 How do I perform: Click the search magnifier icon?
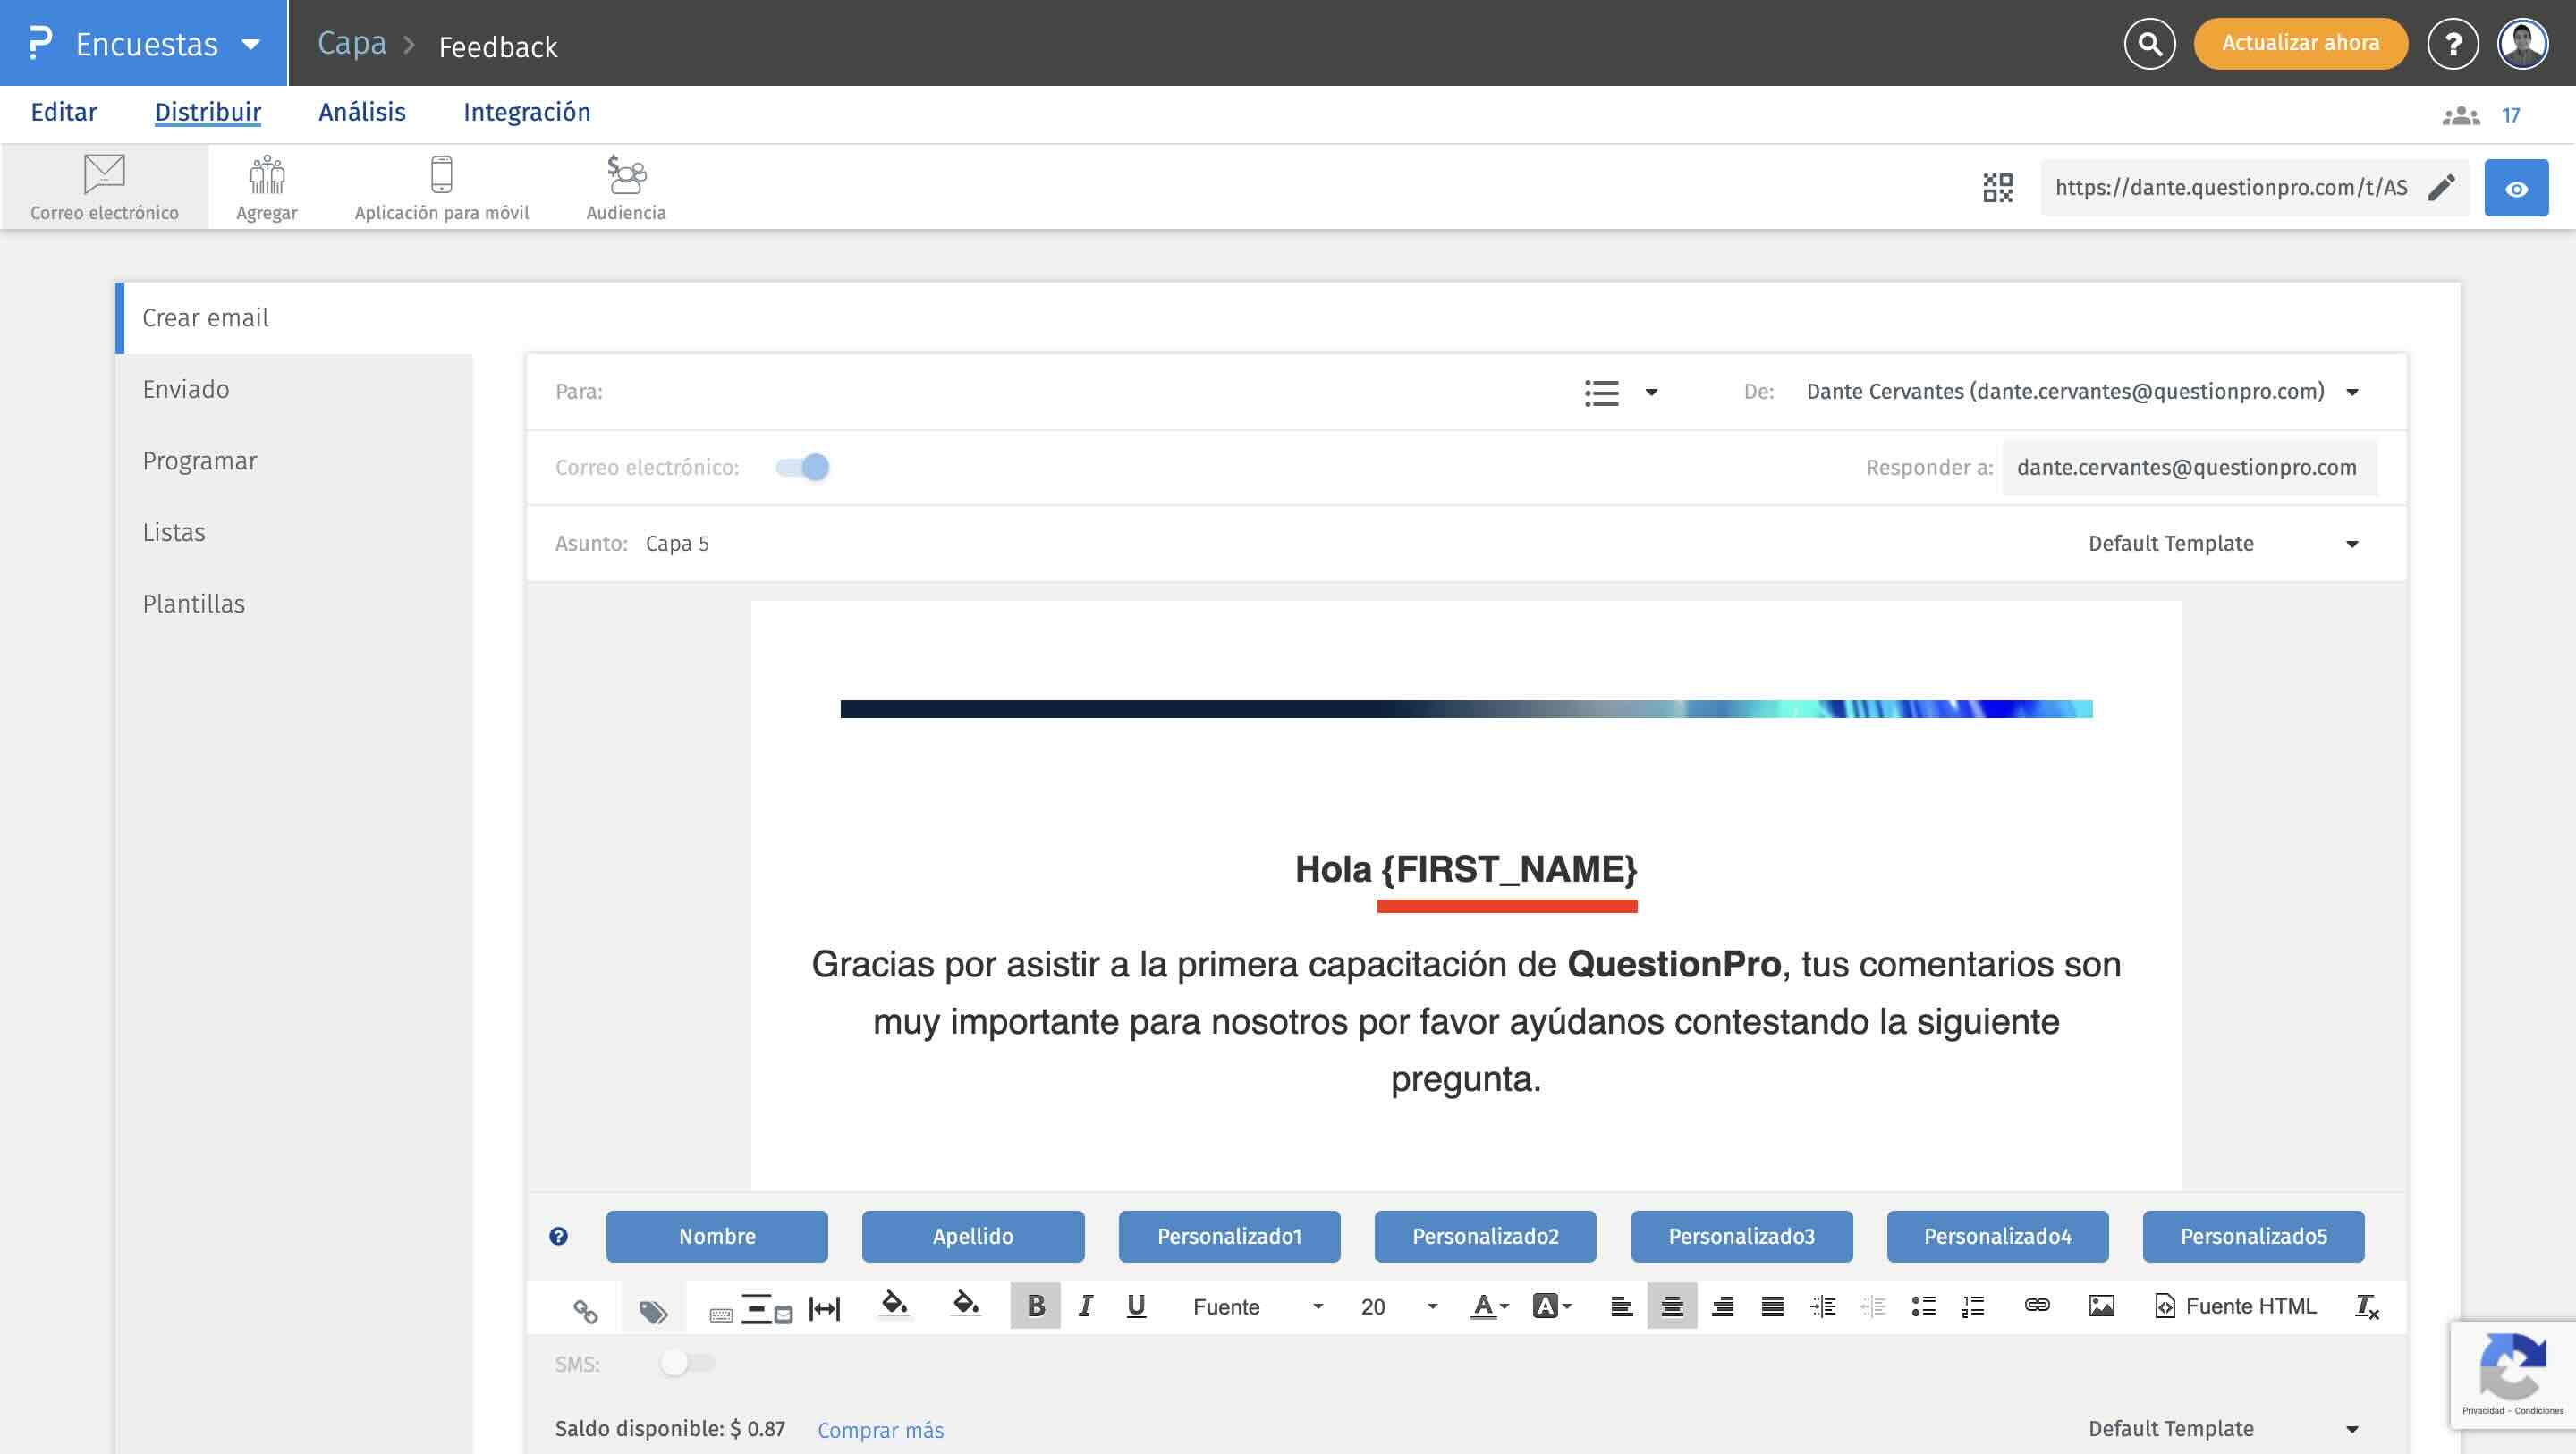tap(2149, 44)
